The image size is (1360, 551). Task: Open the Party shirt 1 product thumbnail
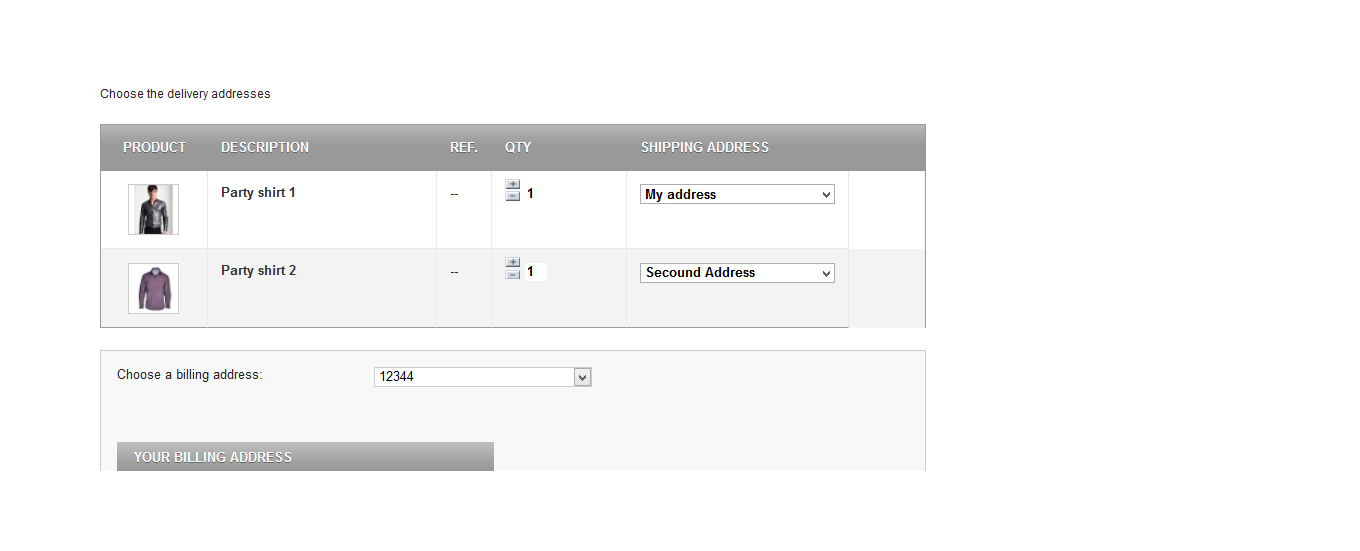[153, 209]
